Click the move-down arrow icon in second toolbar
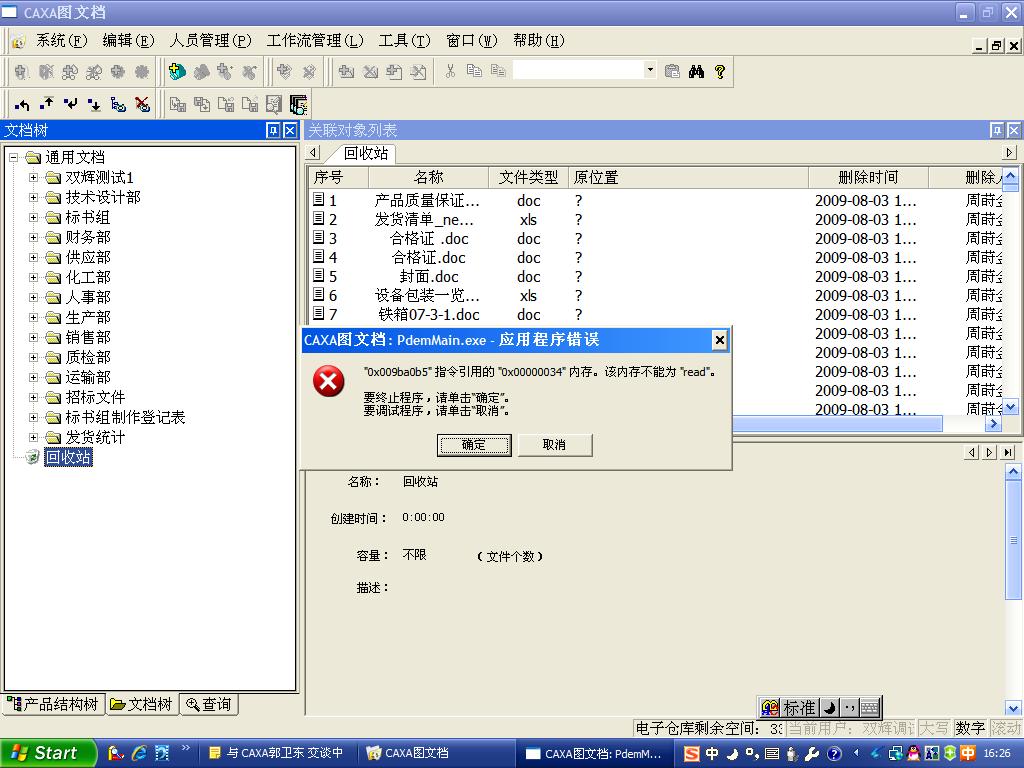Image resolution: width=1024 pixels, height=768 pixels. pyautogui.click(x=95, y=104)
